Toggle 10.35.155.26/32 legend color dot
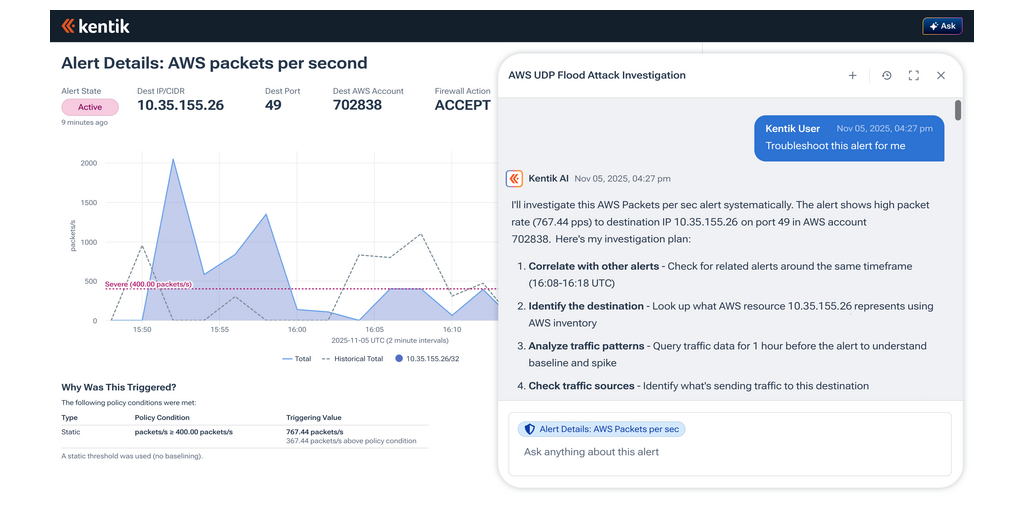 [399, 358]
